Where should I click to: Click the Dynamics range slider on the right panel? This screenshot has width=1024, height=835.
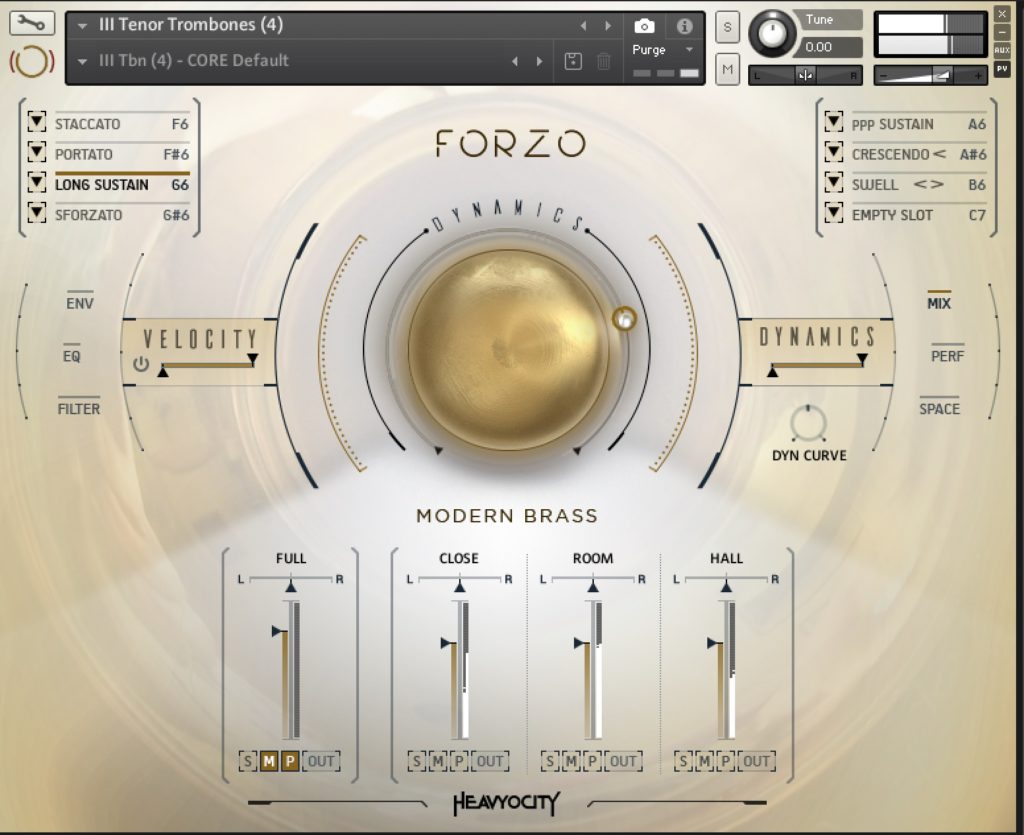[817, 365]
